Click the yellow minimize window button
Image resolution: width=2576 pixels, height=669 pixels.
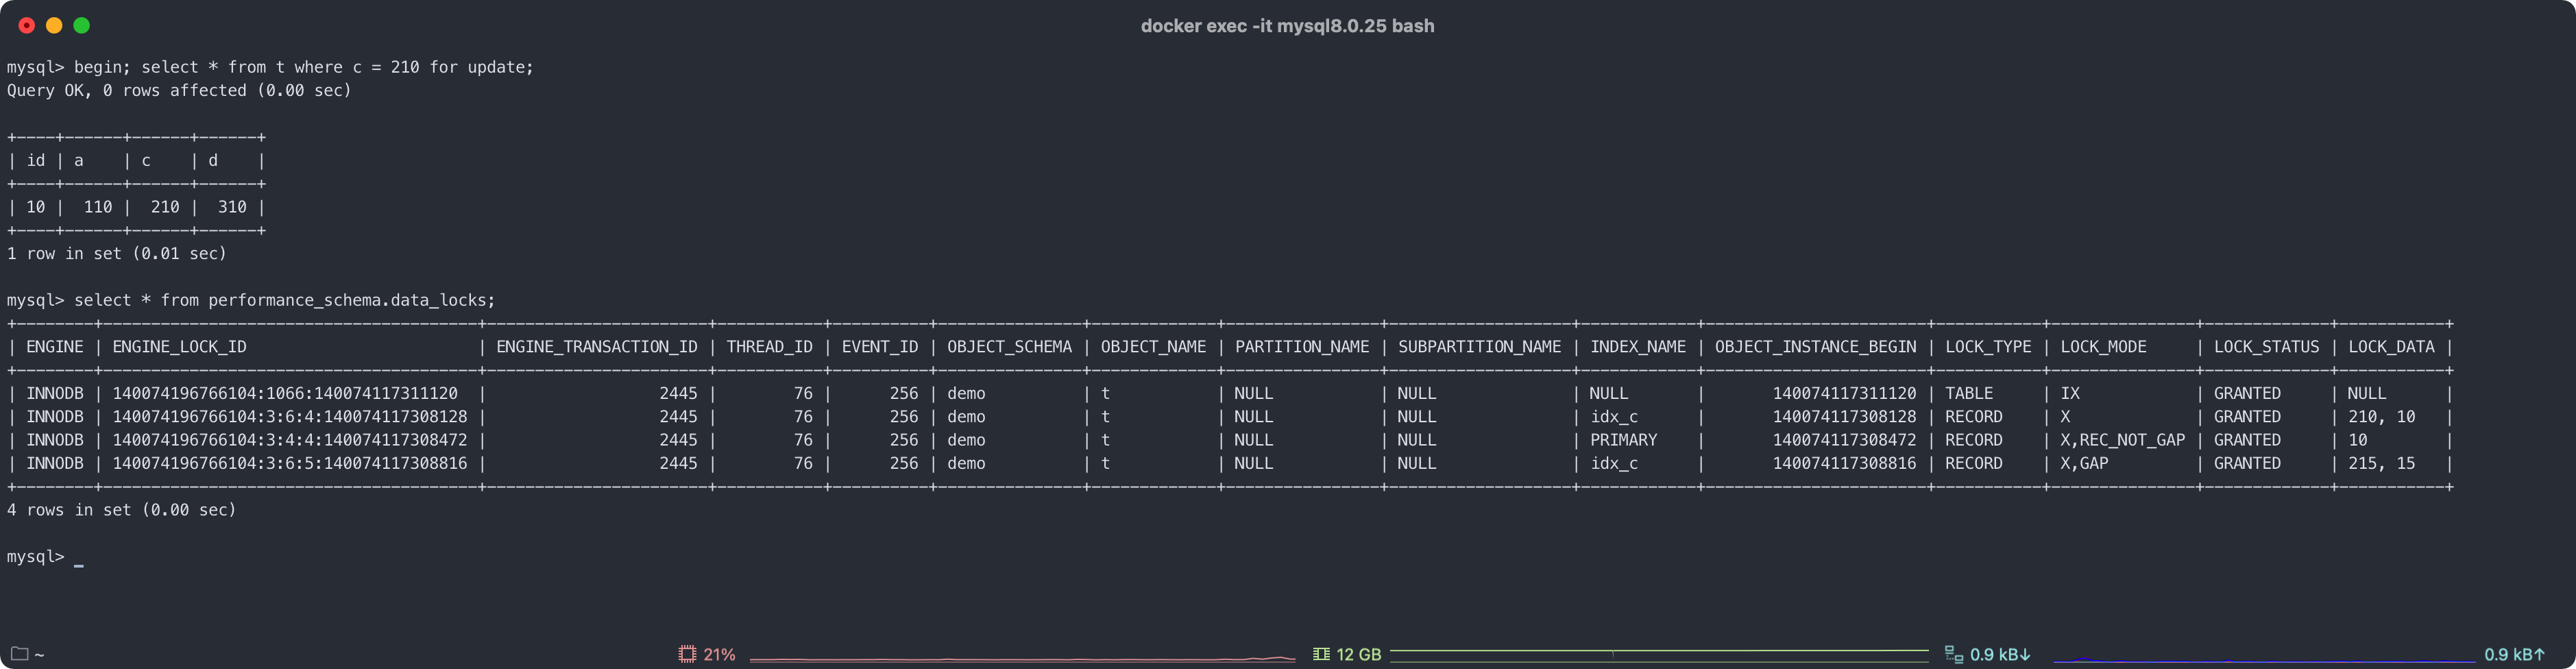pos(54,25)
